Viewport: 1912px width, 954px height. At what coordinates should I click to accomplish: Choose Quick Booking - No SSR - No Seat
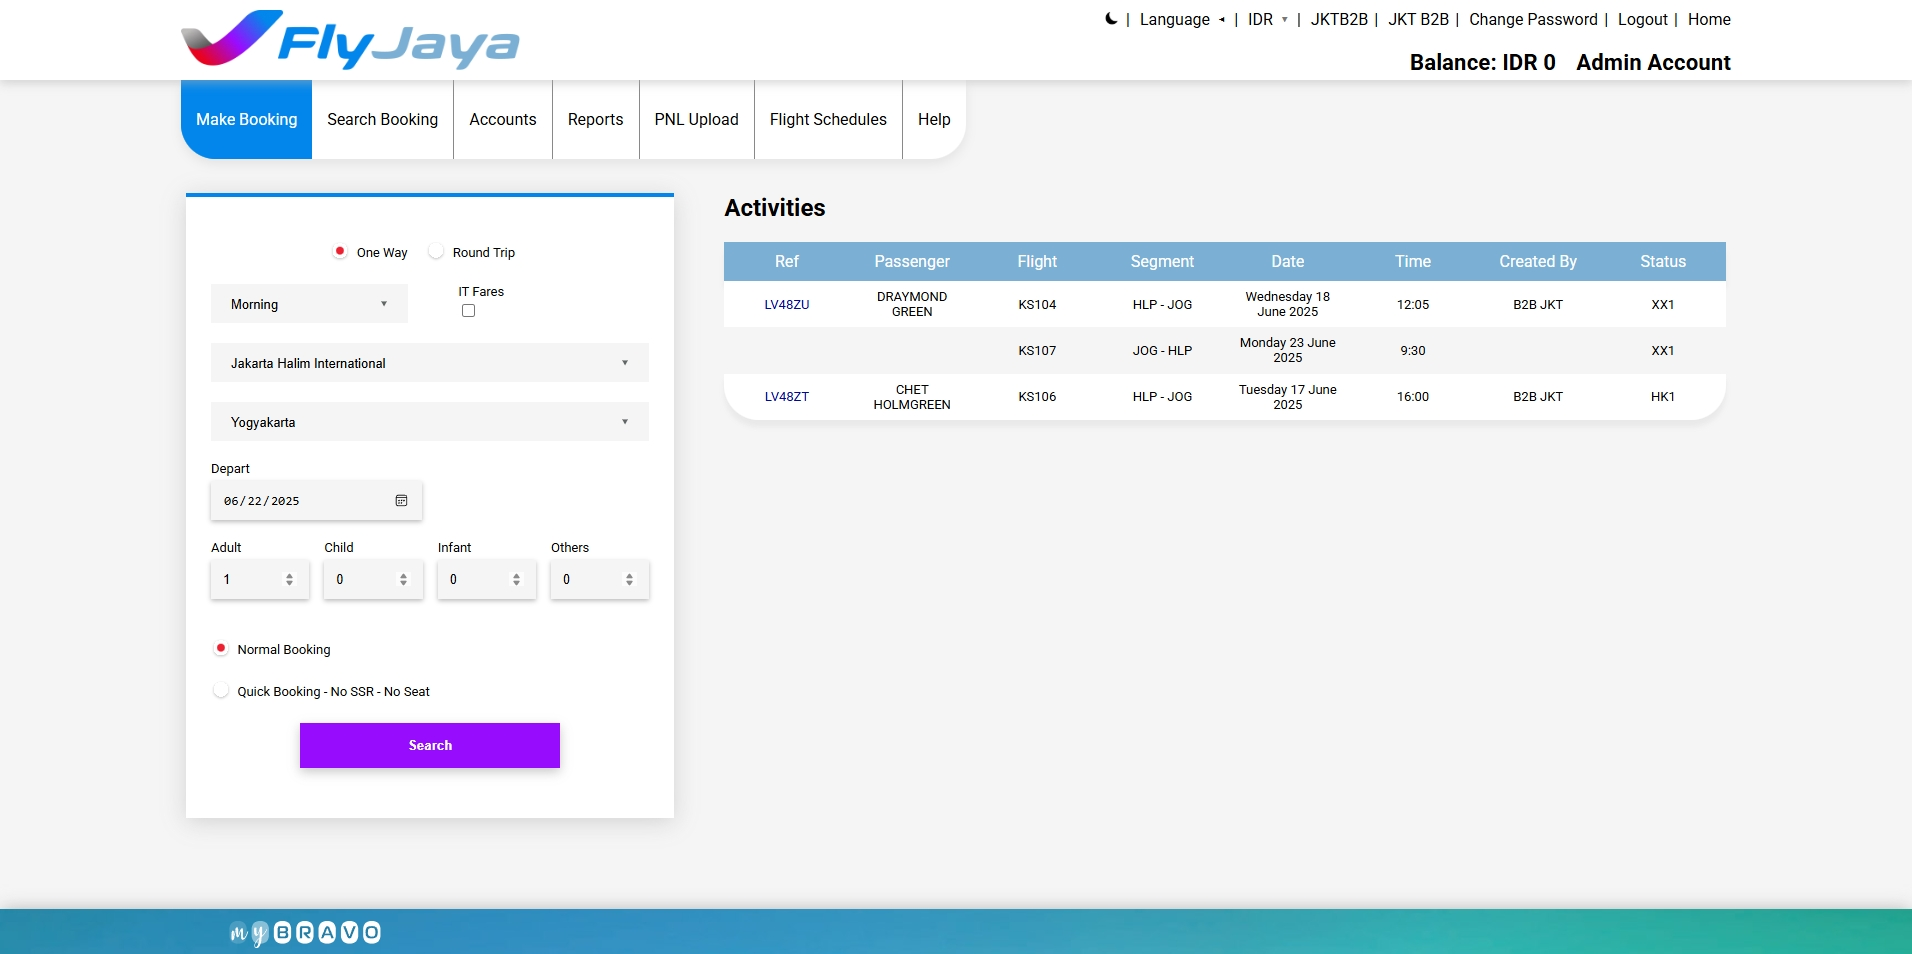221,691
